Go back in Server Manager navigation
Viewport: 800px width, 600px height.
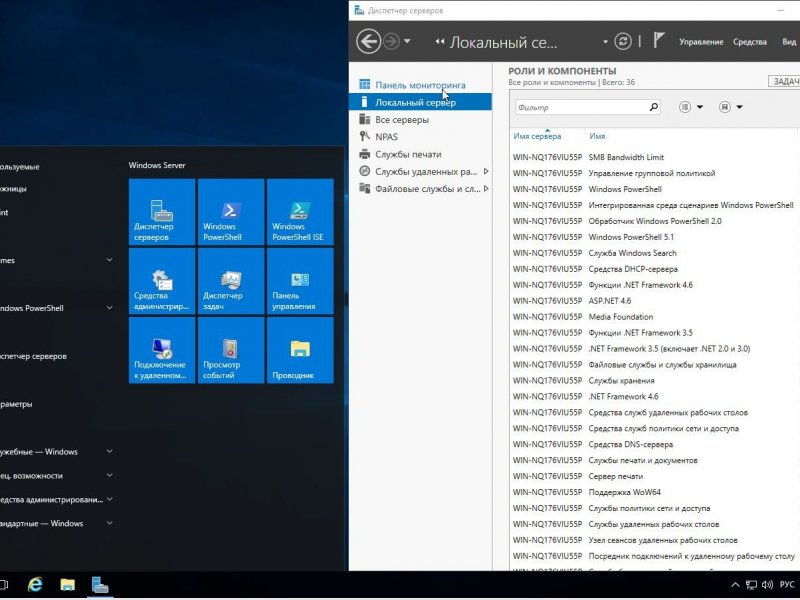[x=368, y=41]
